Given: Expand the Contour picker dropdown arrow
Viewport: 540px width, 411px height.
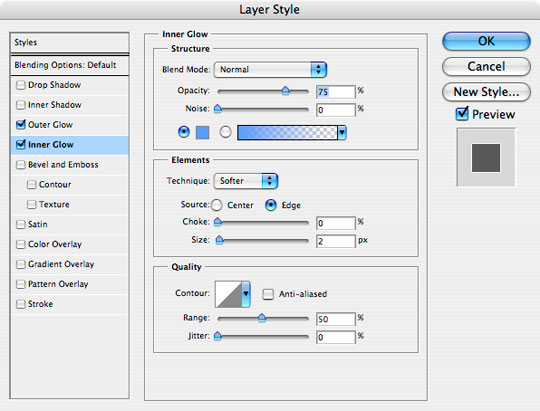Looking at the screenshot, I should [246, 294].
